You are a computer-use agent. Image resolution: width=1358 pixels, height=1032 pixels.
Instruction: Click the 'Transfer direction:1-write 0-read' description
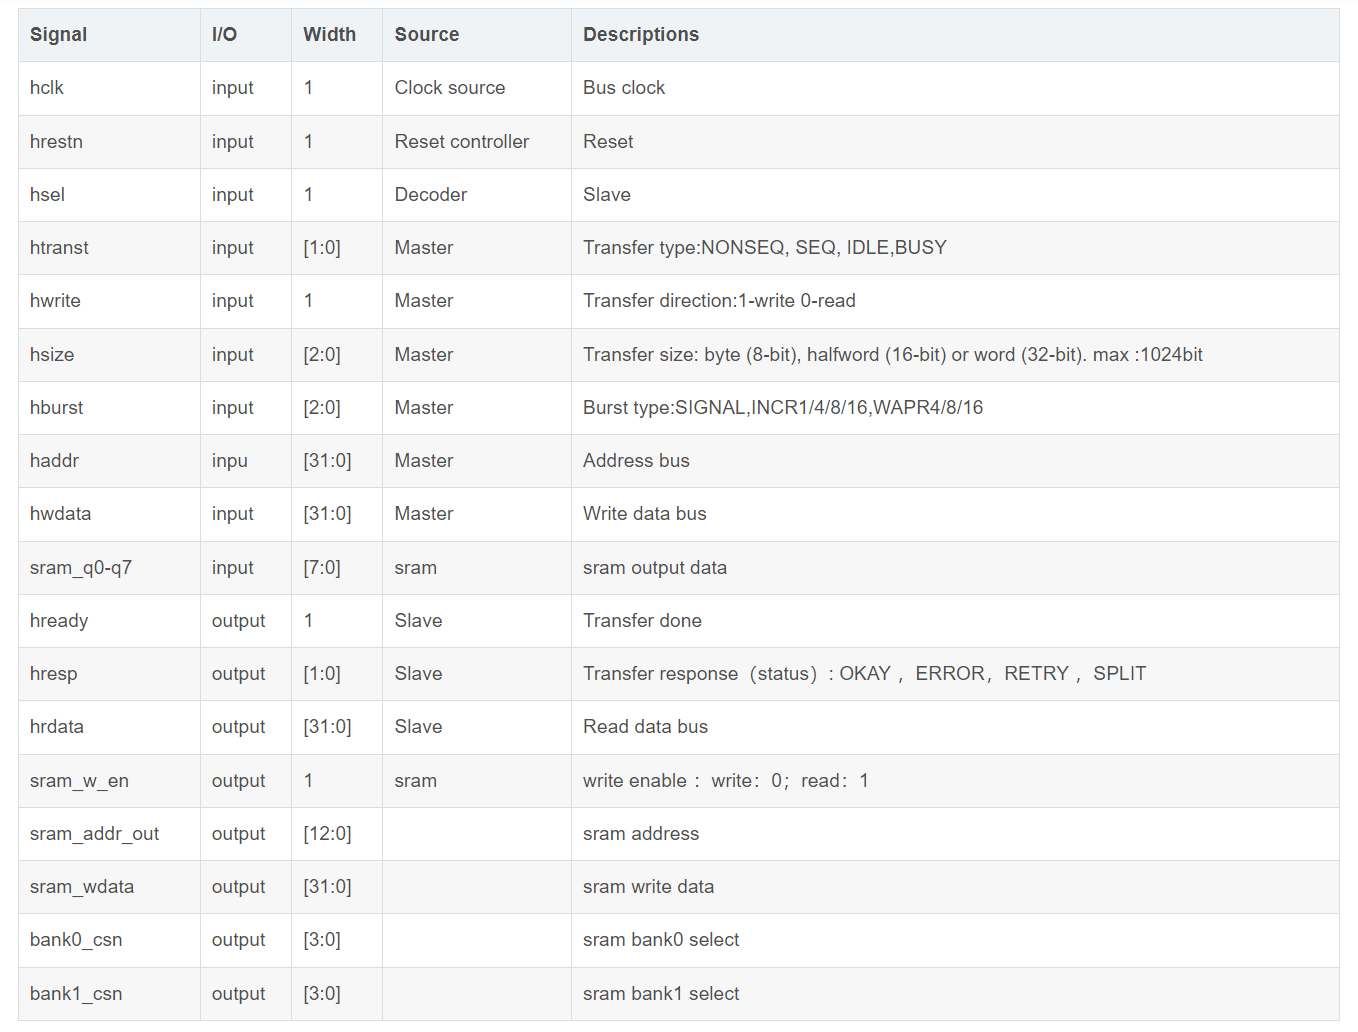(718, 301)
